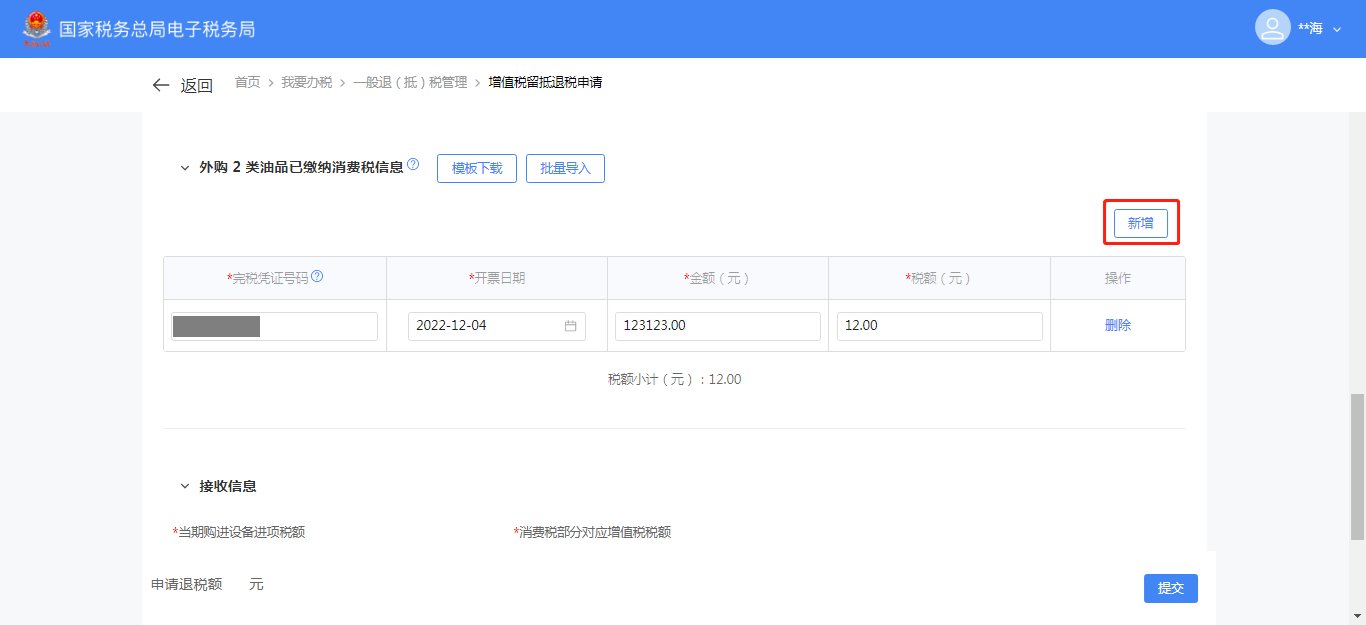Image resolution: width=1366 pixels, height=625 pixels.
Task: Collapse the 接收信息 section
Action: point(184,486)
